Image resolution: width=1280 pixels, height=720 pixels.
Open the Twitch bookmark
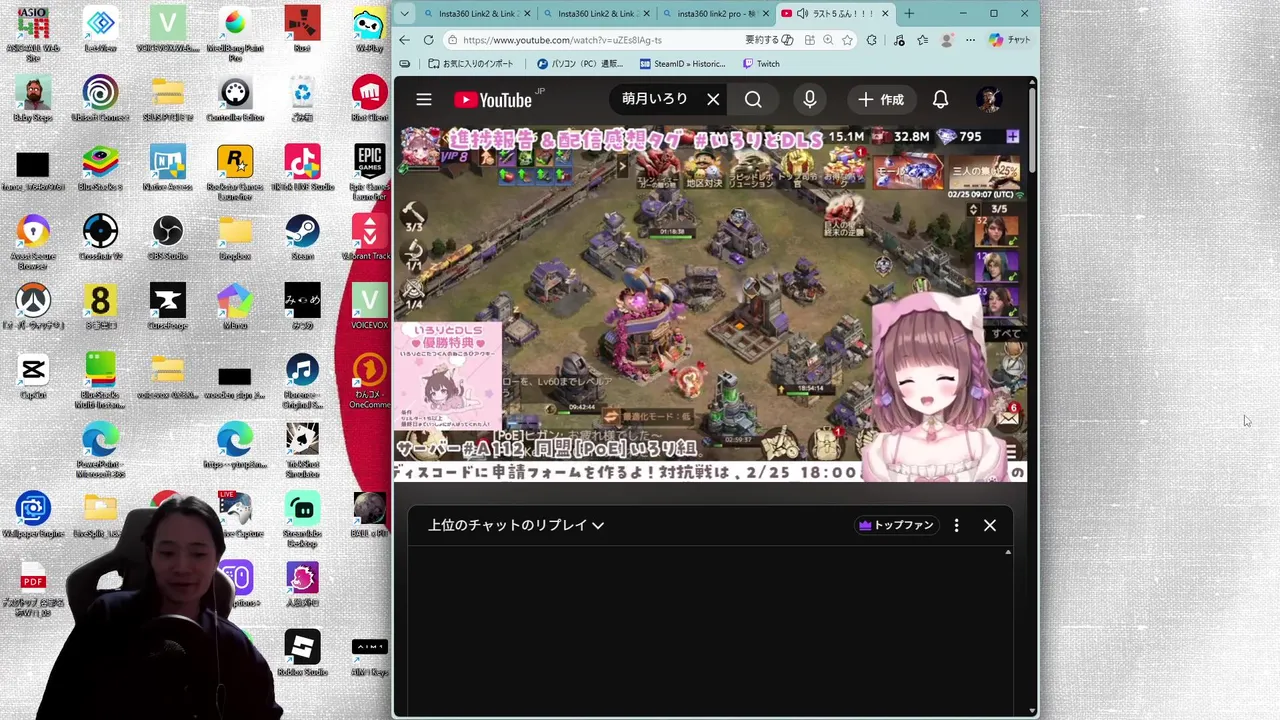[761, 63]
